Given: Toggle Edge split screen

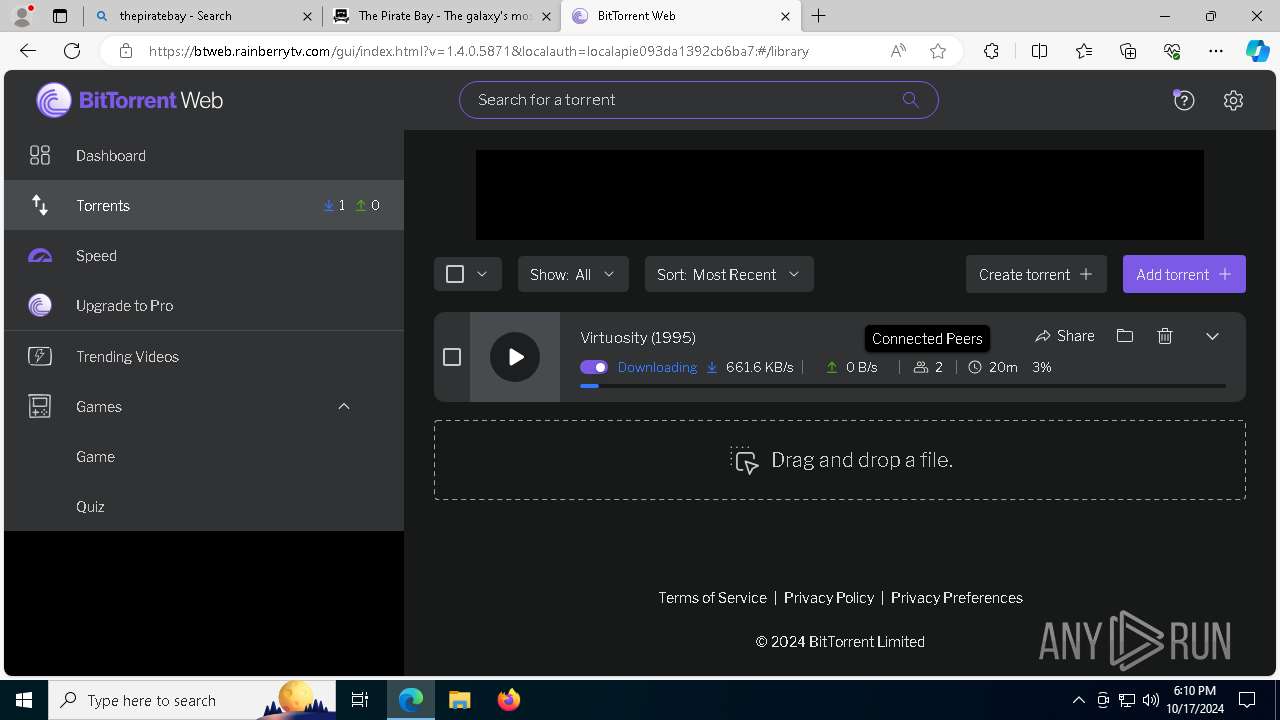Looking at the screenshot, I should coord(1039,51).
